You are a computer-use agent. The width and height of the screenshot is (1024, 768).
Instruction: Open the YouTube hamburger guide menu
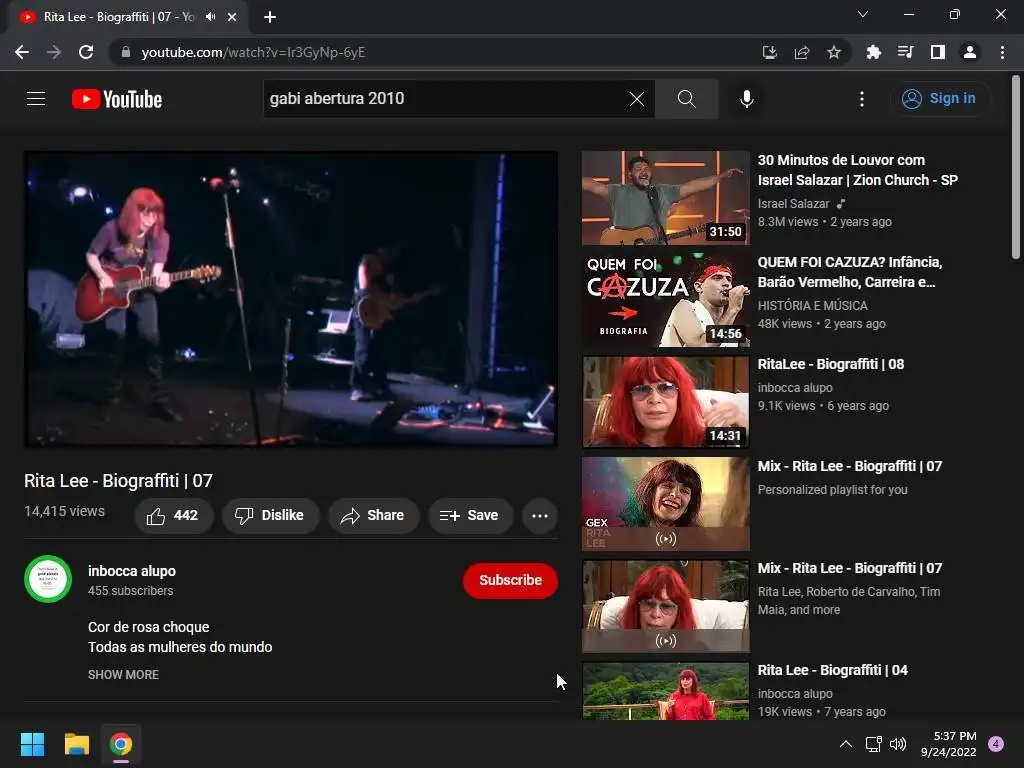click(x=36, y=99)
